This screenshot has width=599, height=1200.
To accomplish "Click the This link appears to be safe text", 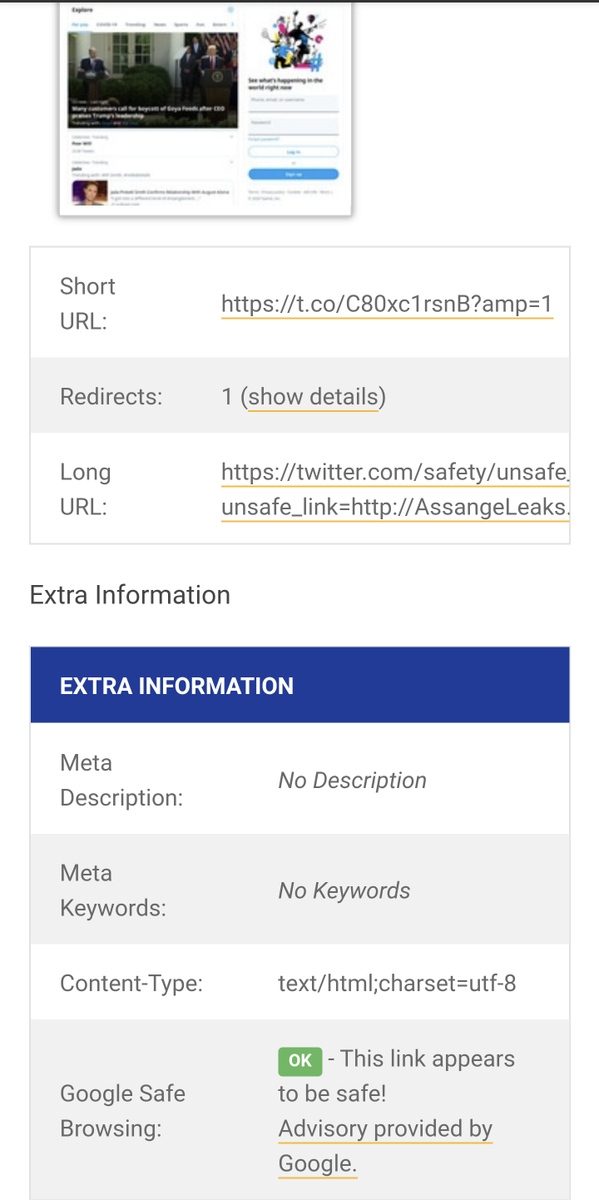I will pyautogui.click(x=396, y=1076).
